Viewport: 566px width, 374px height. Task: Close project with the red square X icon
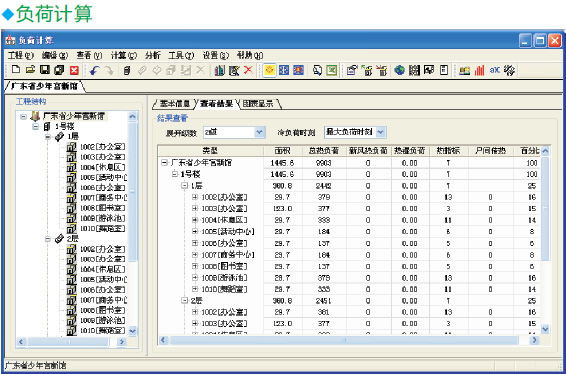click(x=74, y=70)
